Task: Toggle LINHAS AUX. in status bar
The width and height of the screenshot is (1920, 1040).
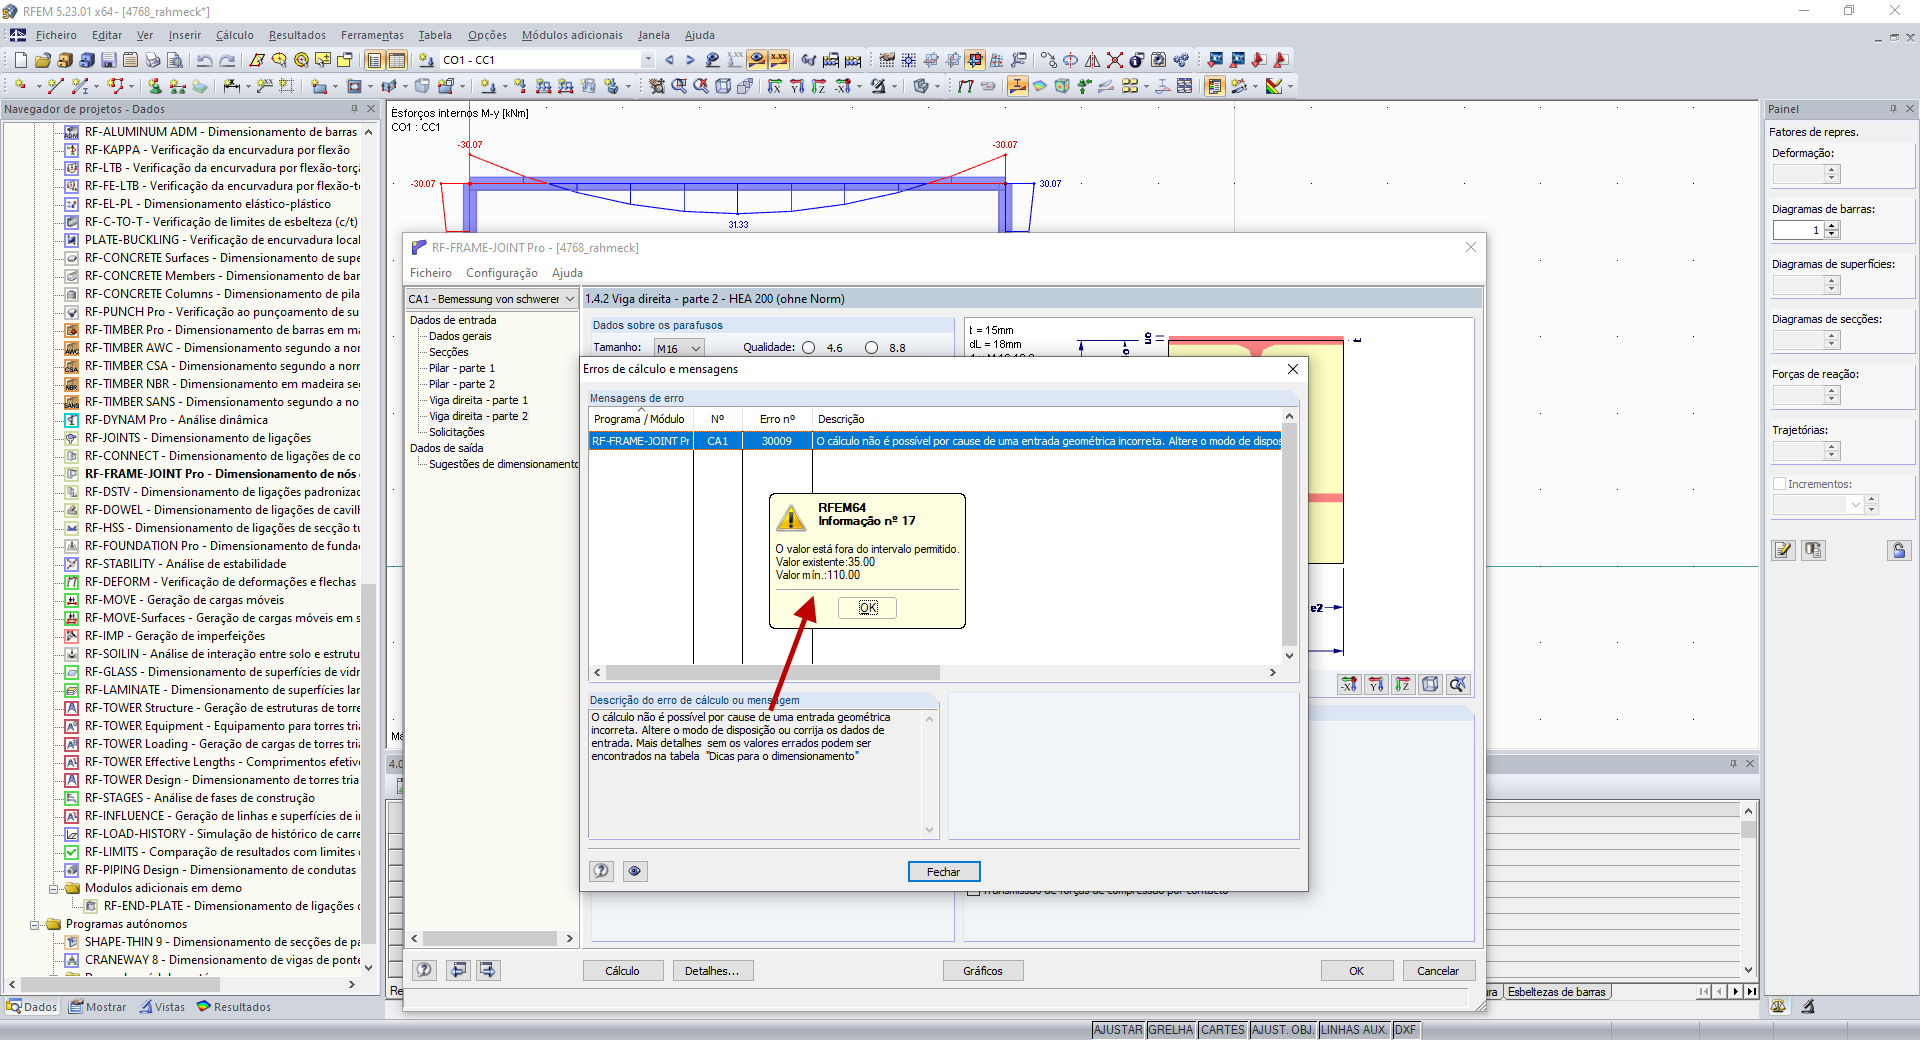Action: coord(1354,1030)
